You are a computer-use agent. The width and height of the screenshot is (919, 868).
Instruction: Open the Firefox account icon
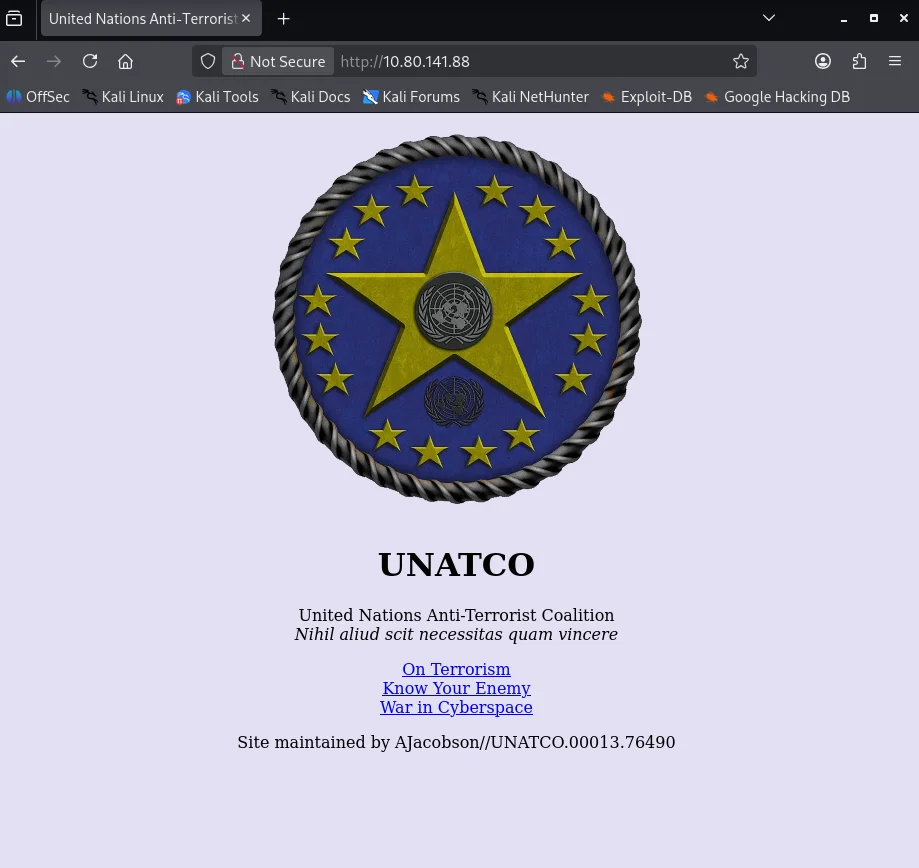(823, 61)
